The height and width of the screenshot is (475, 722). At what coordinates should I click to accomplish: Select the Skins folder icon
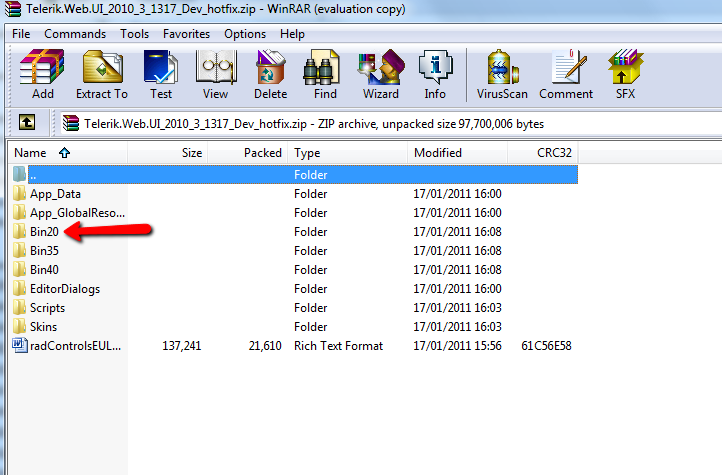(x=19, y=326)
